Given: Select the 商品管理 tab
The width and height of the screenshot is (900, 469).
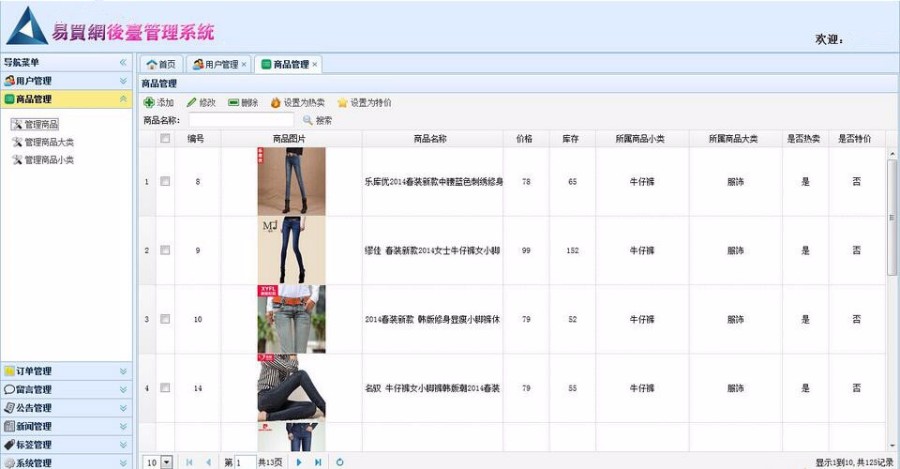Looking at the screenshot, I should point(286,64).
